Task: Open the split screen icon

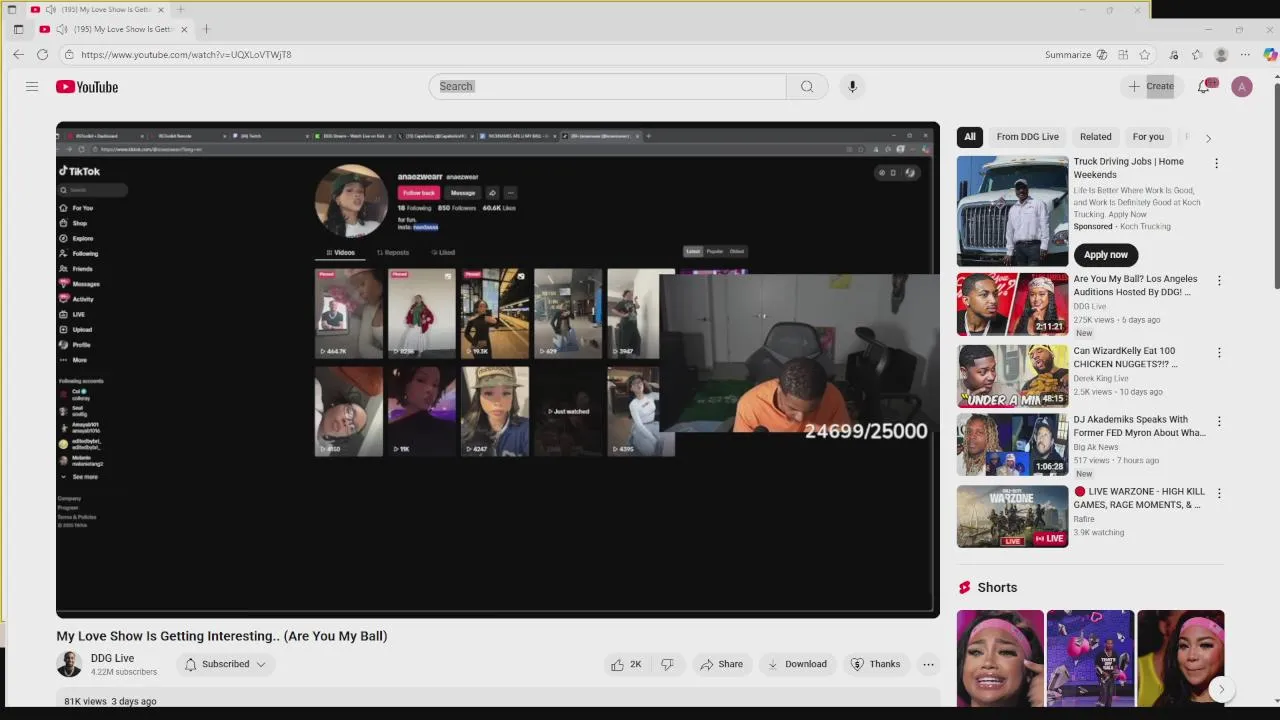Action: click(x=1123, y=54)
